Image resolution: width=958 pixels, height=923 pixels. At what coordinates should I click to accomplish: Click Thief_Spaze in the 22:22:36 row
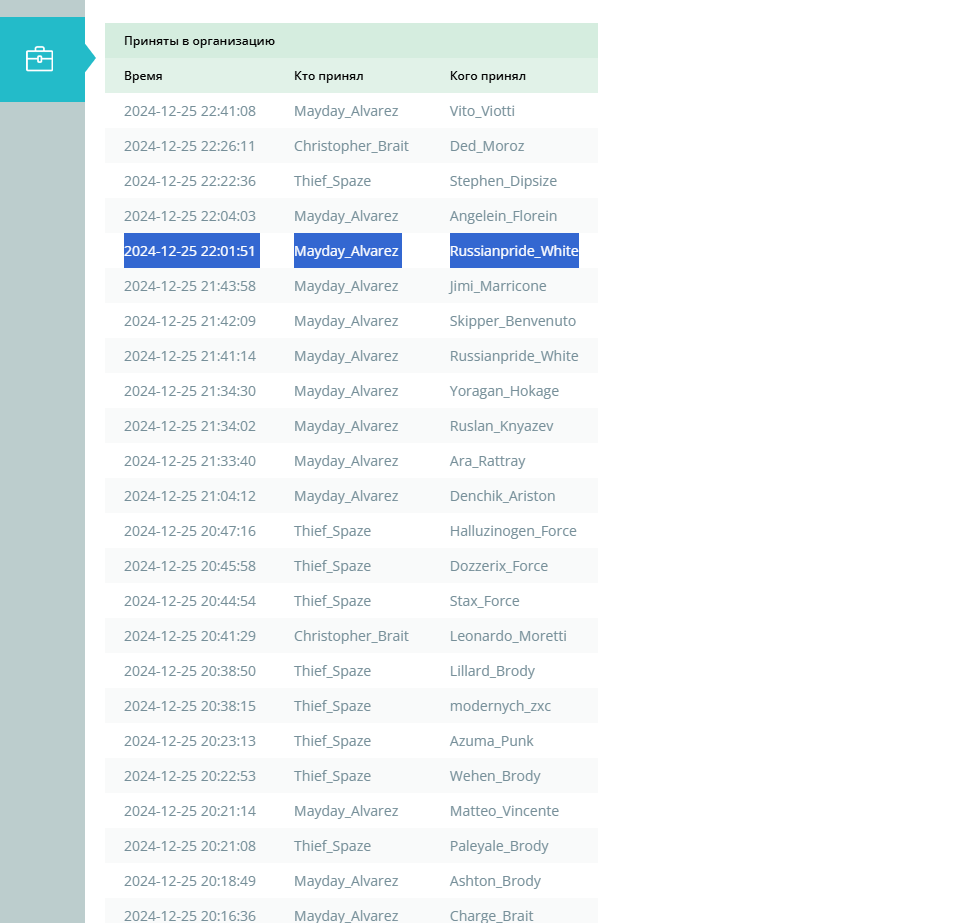[x=332, y=181]
